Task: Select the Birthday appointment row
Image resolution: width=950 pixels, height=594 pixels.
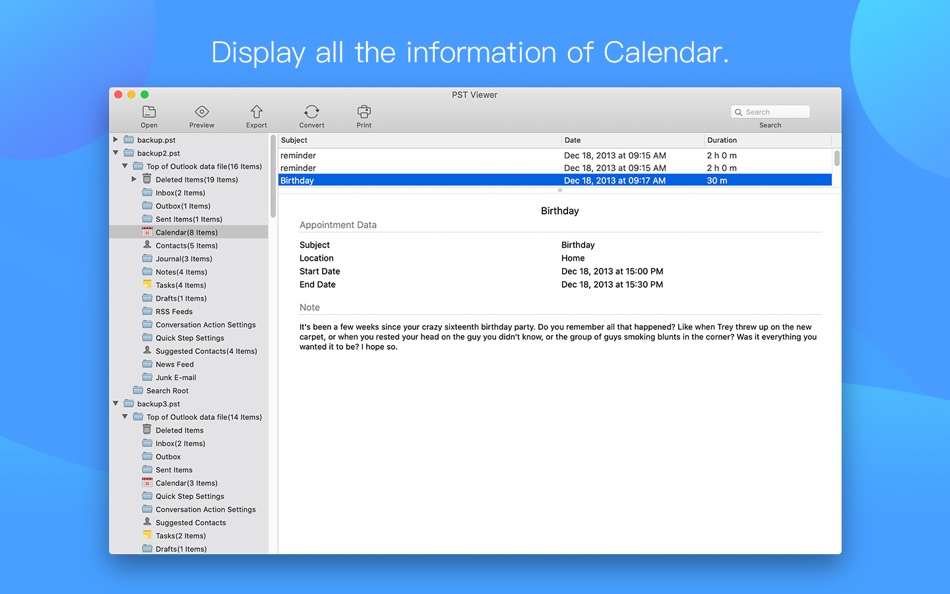Action: (x=555, y=180)
